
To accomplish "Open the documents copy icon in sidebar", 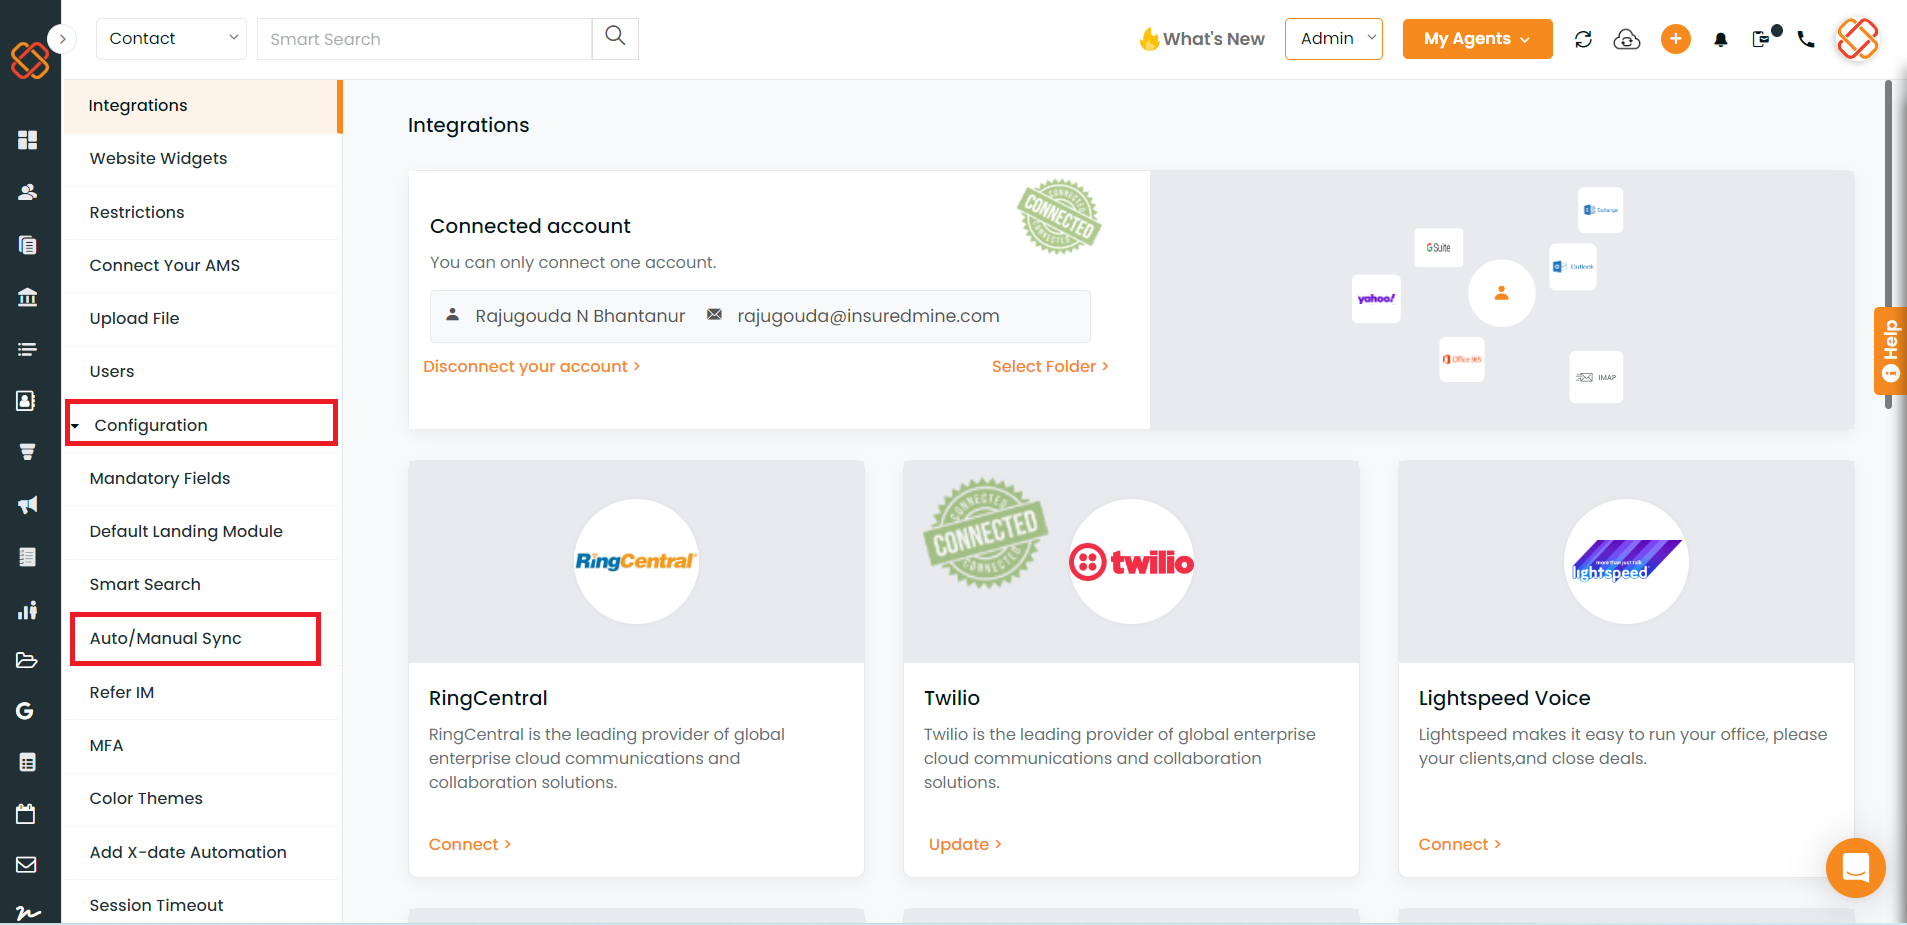I will click(x=28, y=245).
